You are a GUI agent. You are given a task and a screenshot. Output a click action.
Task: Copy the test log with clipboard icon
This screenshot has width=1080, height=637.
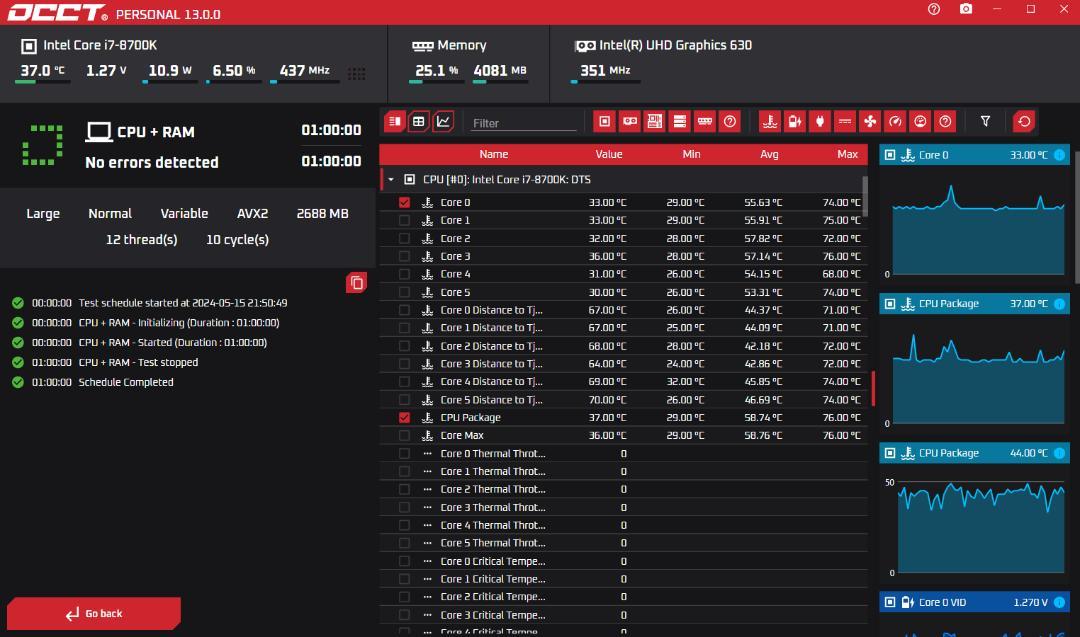click(x=356, y=283)
